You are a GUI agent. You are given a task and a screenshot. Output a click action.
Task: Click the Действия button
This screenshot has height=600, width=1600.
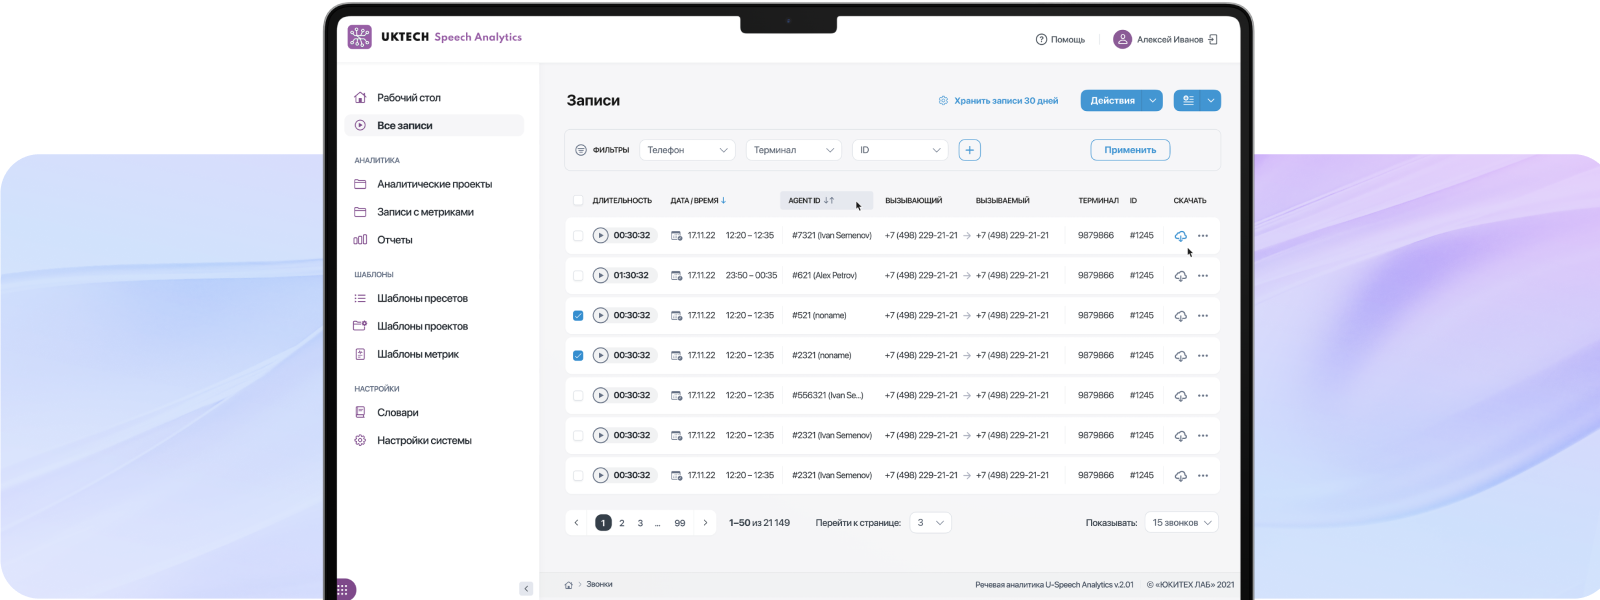1113,101
